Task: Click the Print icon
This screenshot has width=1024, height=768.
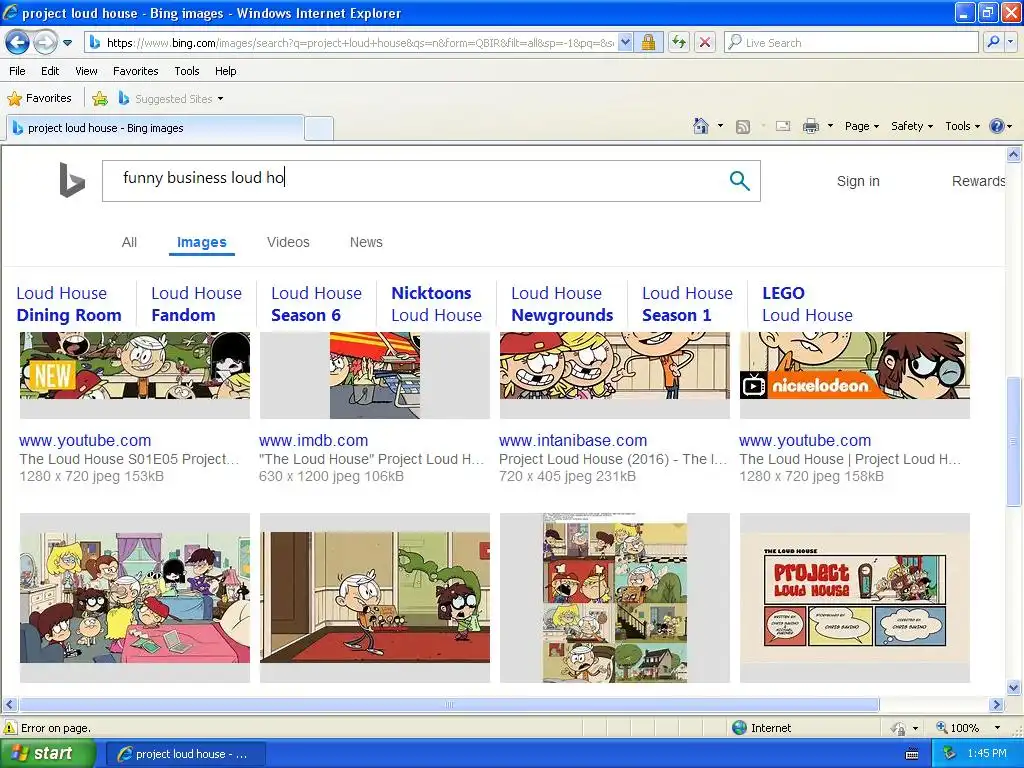Action: (x=810, y=126)
